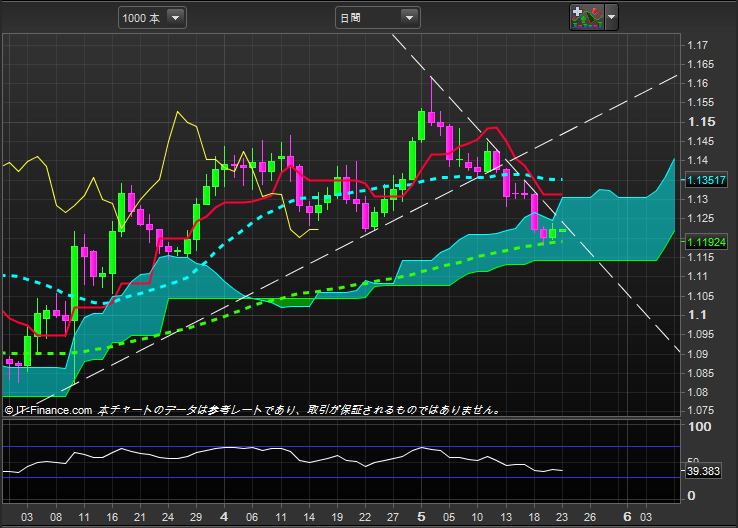Click date label 26 on time axis
This screenshot has width=738, height=528.
(x=590, y=517)
